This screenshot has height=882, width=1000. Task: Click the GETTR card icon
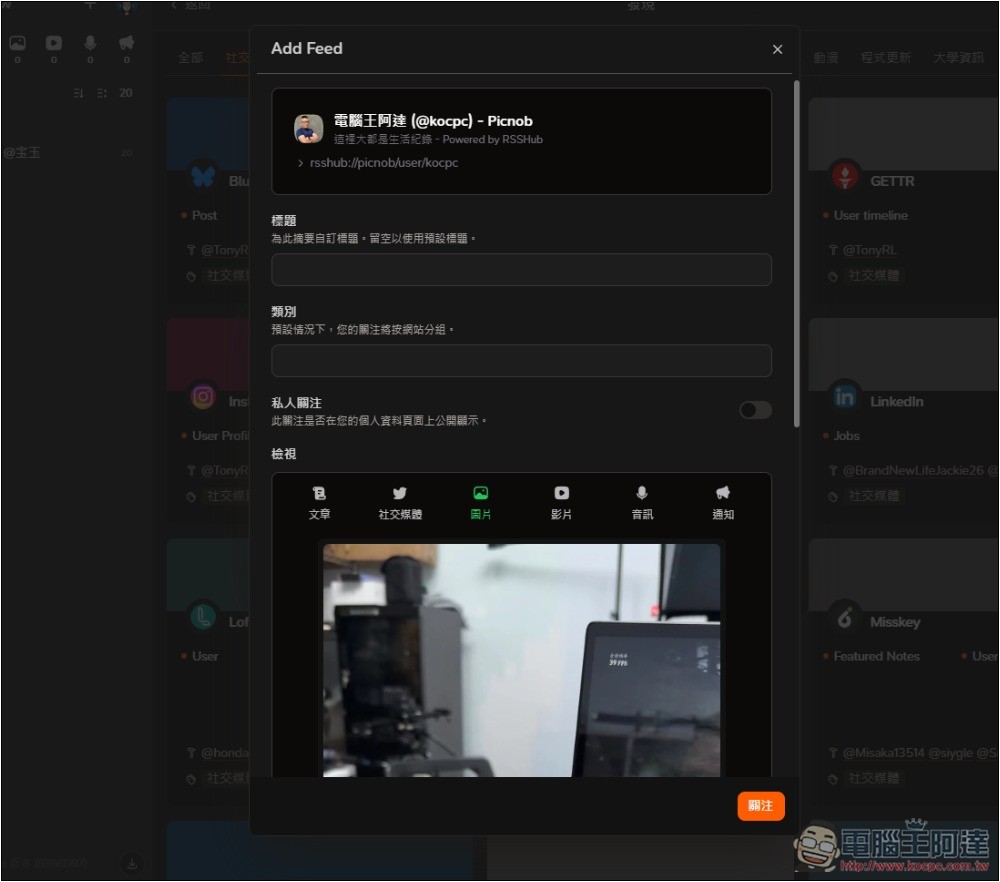[845, 175]
